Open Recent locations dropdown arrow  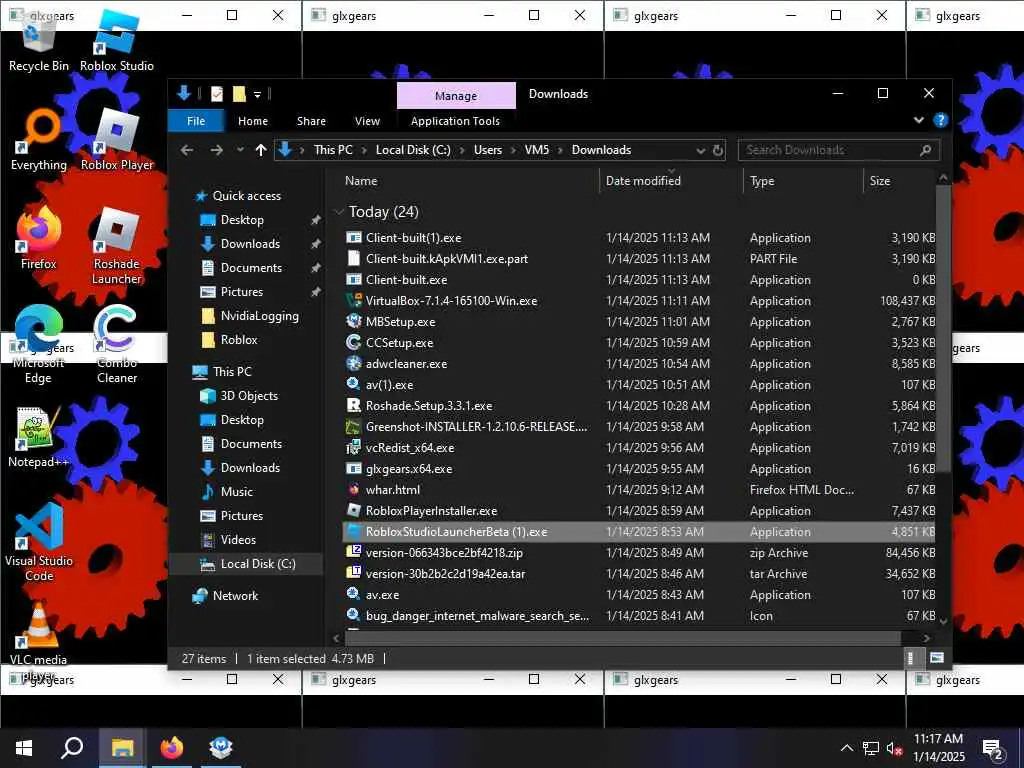(x=240, y=150)
